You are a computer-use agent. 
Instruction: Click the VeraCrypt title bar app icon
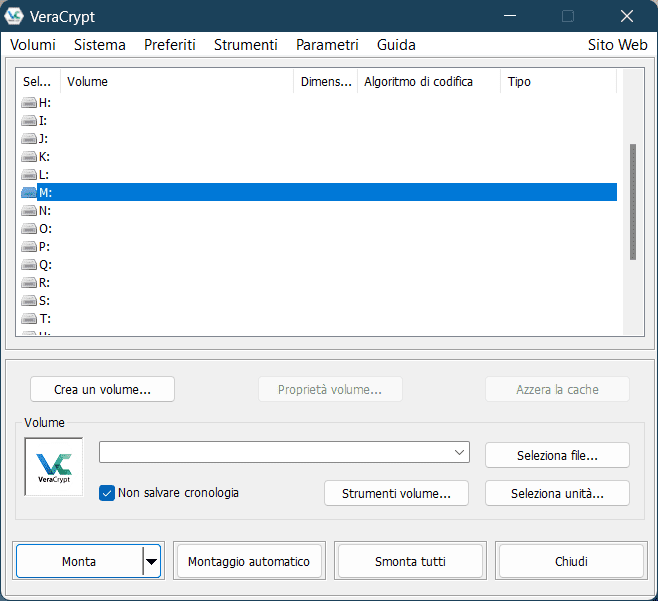pos(13,16)
